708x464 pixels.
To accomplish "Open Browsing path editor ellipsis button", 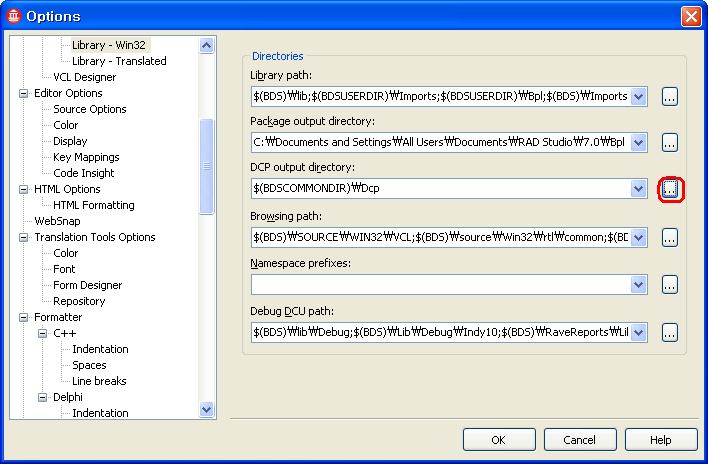I will point(670,237).
